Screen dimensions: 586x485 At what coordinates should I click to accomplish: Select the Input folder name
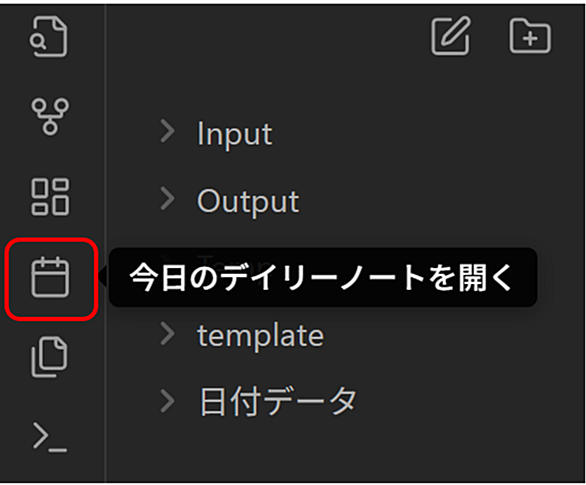click(x=235, y=134)
